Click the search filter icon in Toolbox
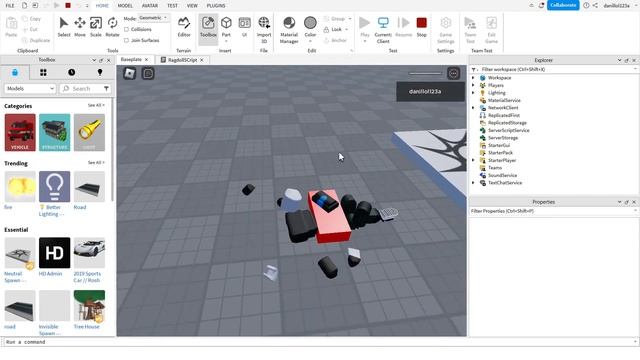The width and height of the screenshot is (640, 360). click(x=107, y=89)
